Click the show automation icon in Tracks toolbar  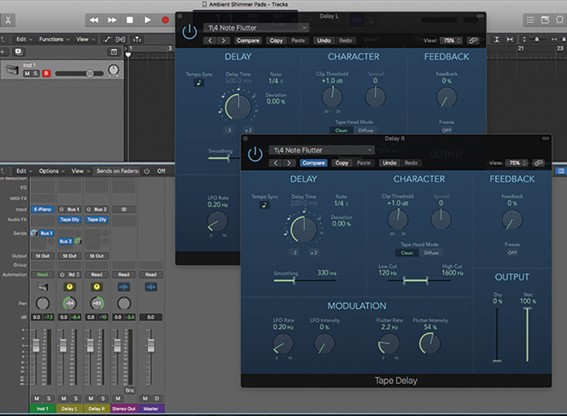107,39
